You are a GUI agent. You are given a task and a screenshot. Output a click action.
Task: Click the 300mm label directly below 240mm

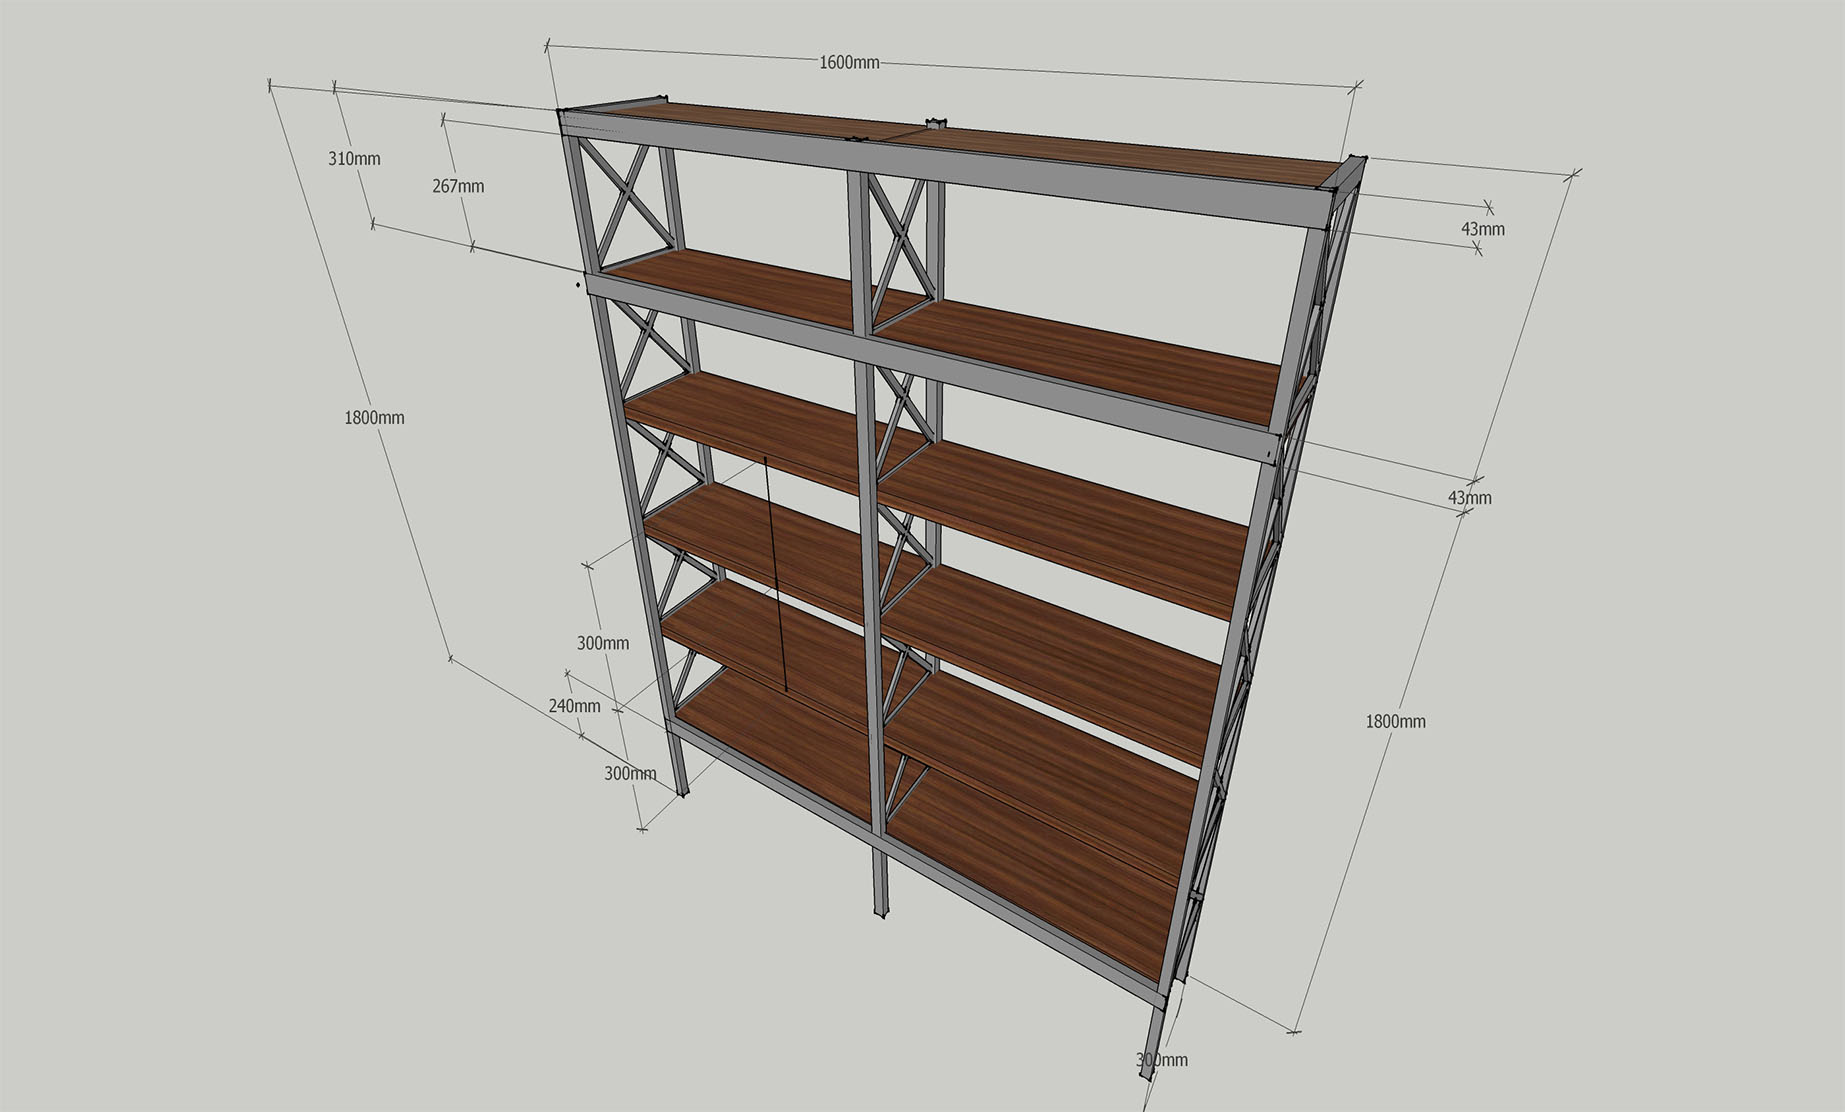point(630,774)
